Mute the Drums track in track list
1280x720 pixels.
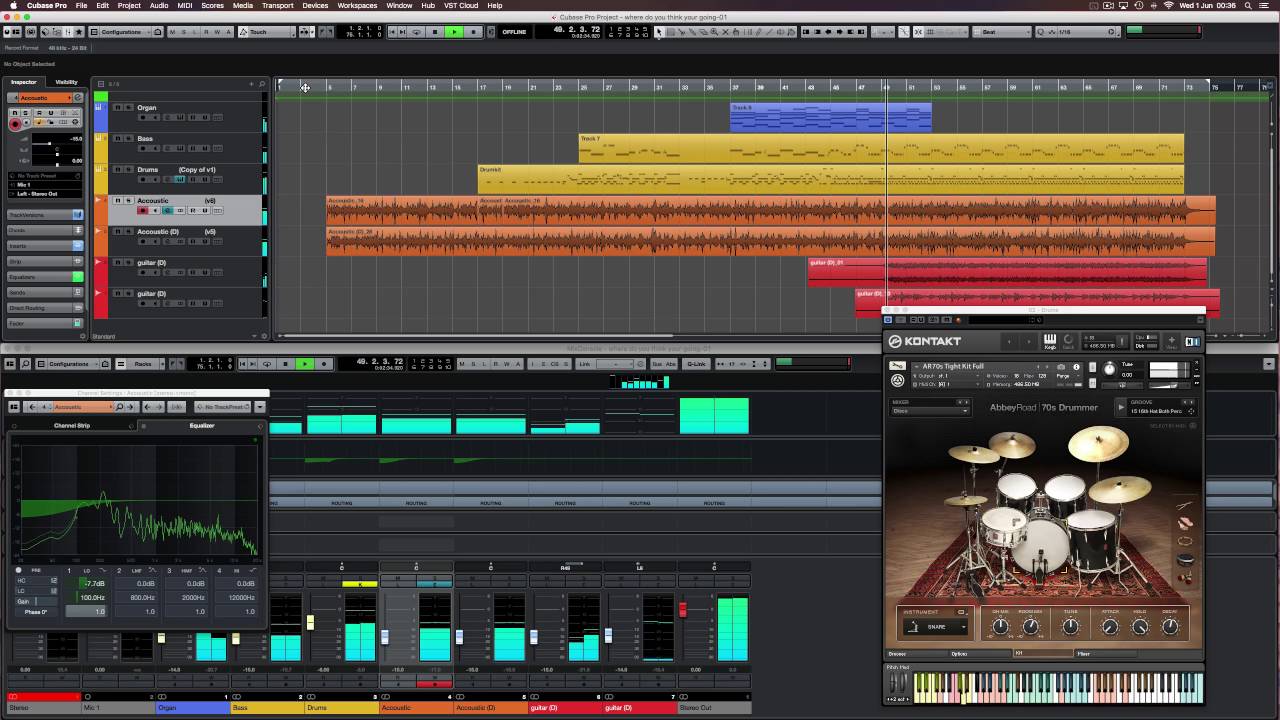tap(117, 169)
